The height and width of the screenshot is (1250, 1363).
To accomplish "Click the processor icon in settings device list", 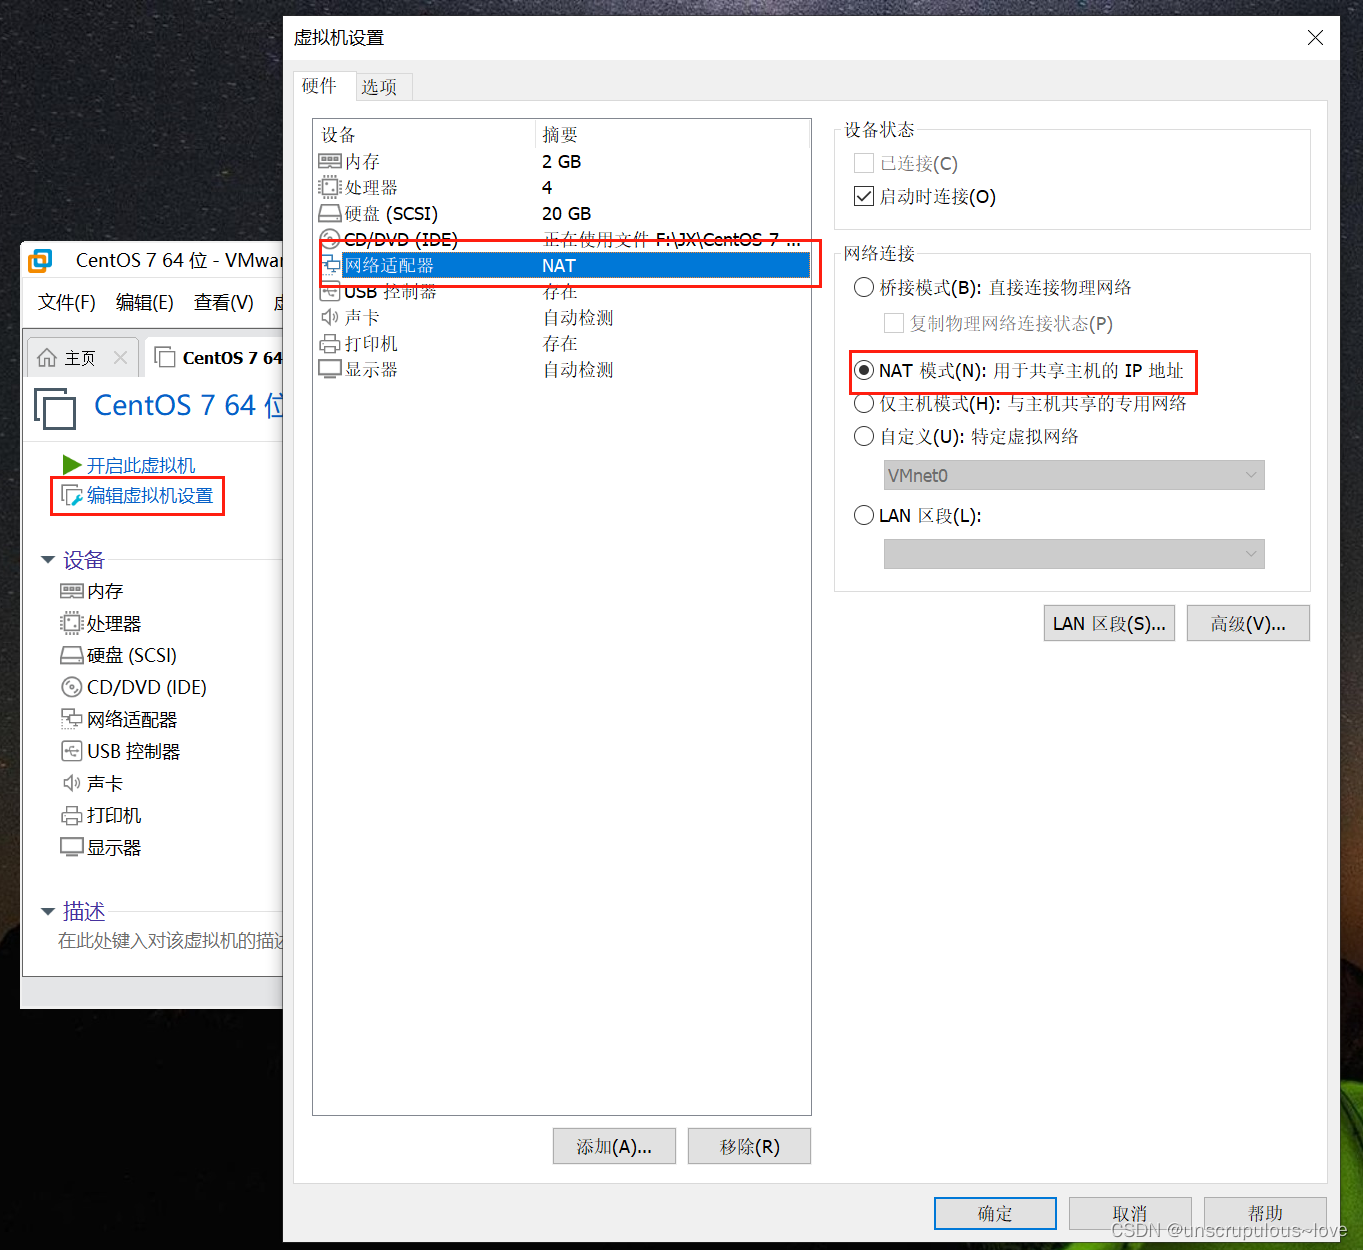I will [329, 187].
